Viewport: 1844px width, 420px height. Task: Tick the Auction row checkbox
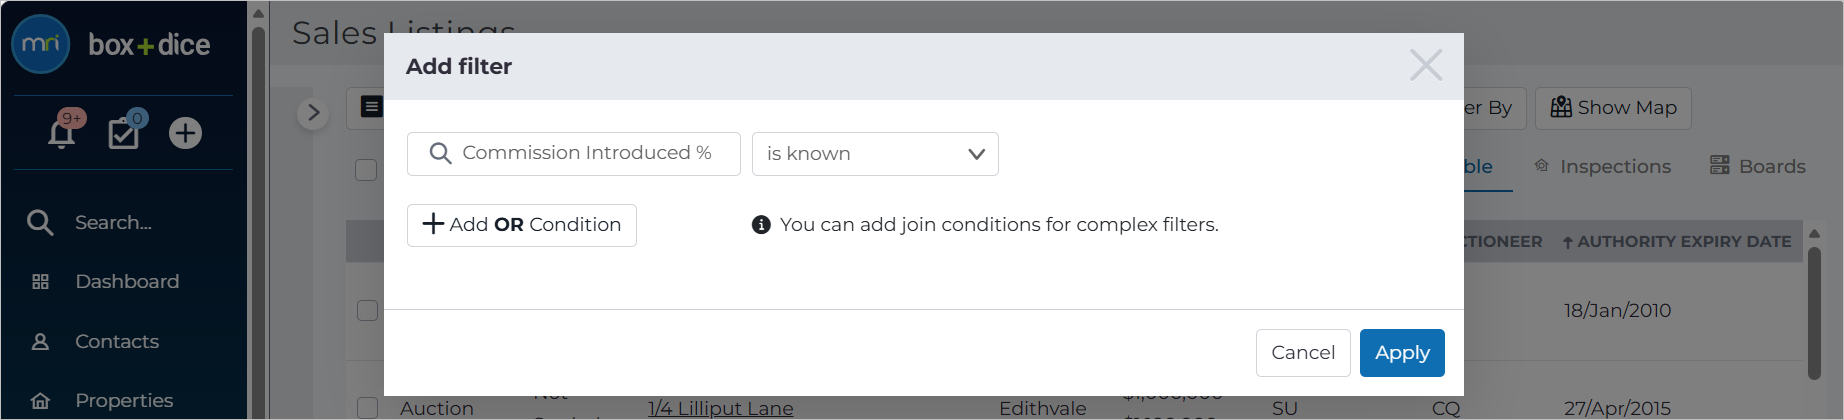pyautogui.click(x=367, y=407)
